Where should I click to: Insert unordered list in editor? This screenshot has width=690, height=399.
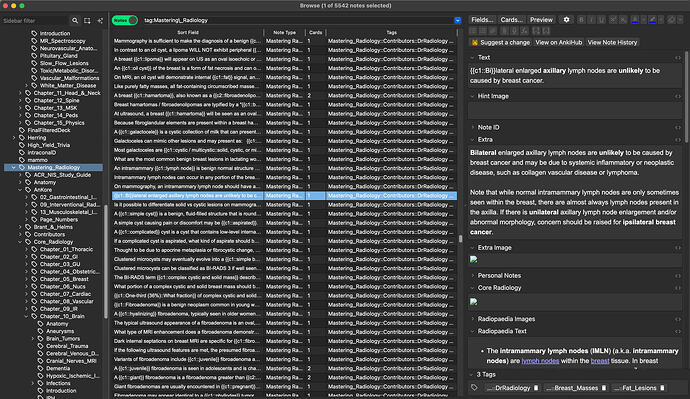coord(473,31)
